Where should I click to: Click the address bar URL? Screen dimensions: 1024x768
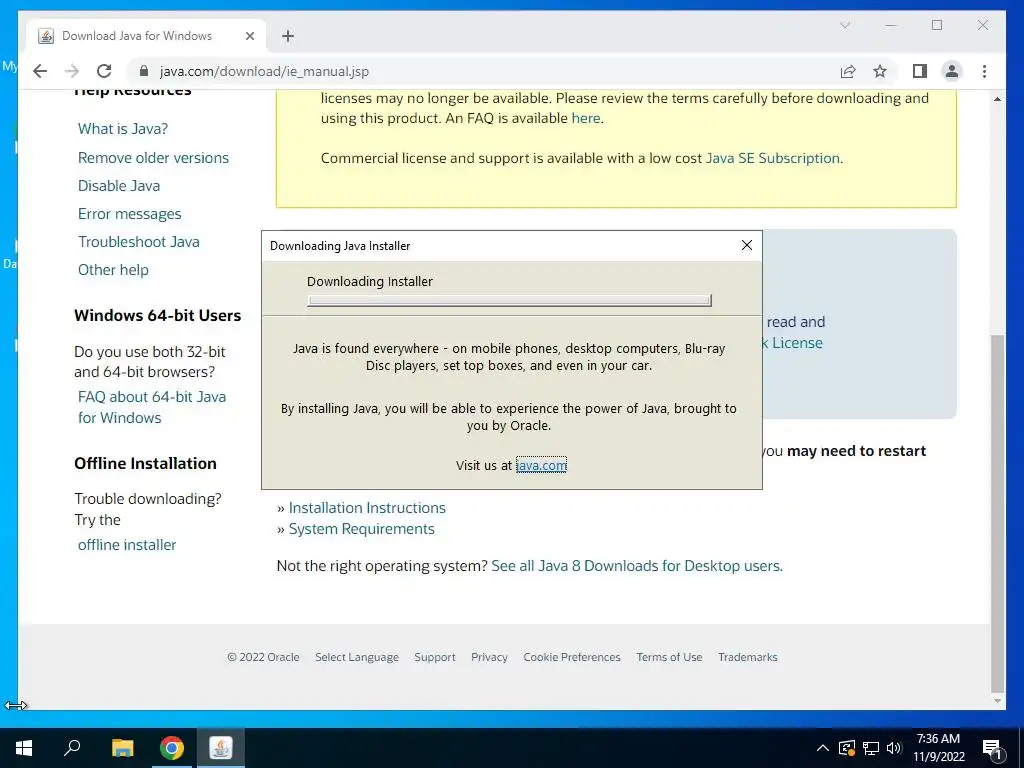point(264,71)
